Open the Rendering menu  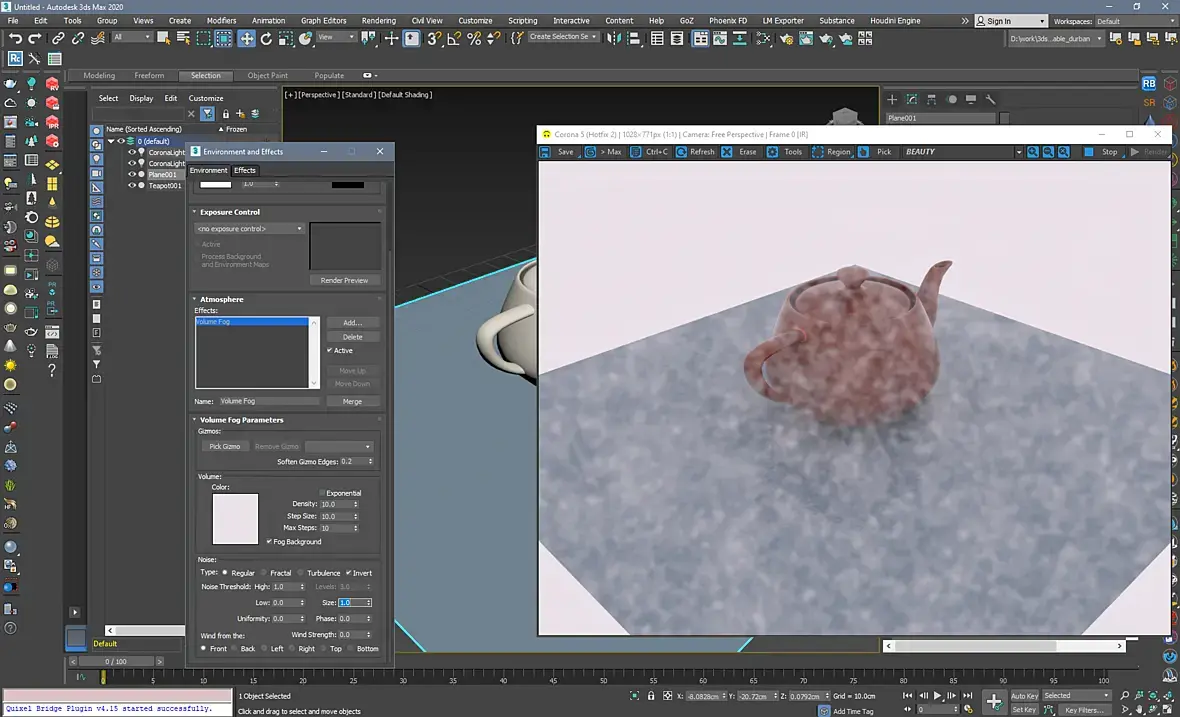tap(378, 20)
